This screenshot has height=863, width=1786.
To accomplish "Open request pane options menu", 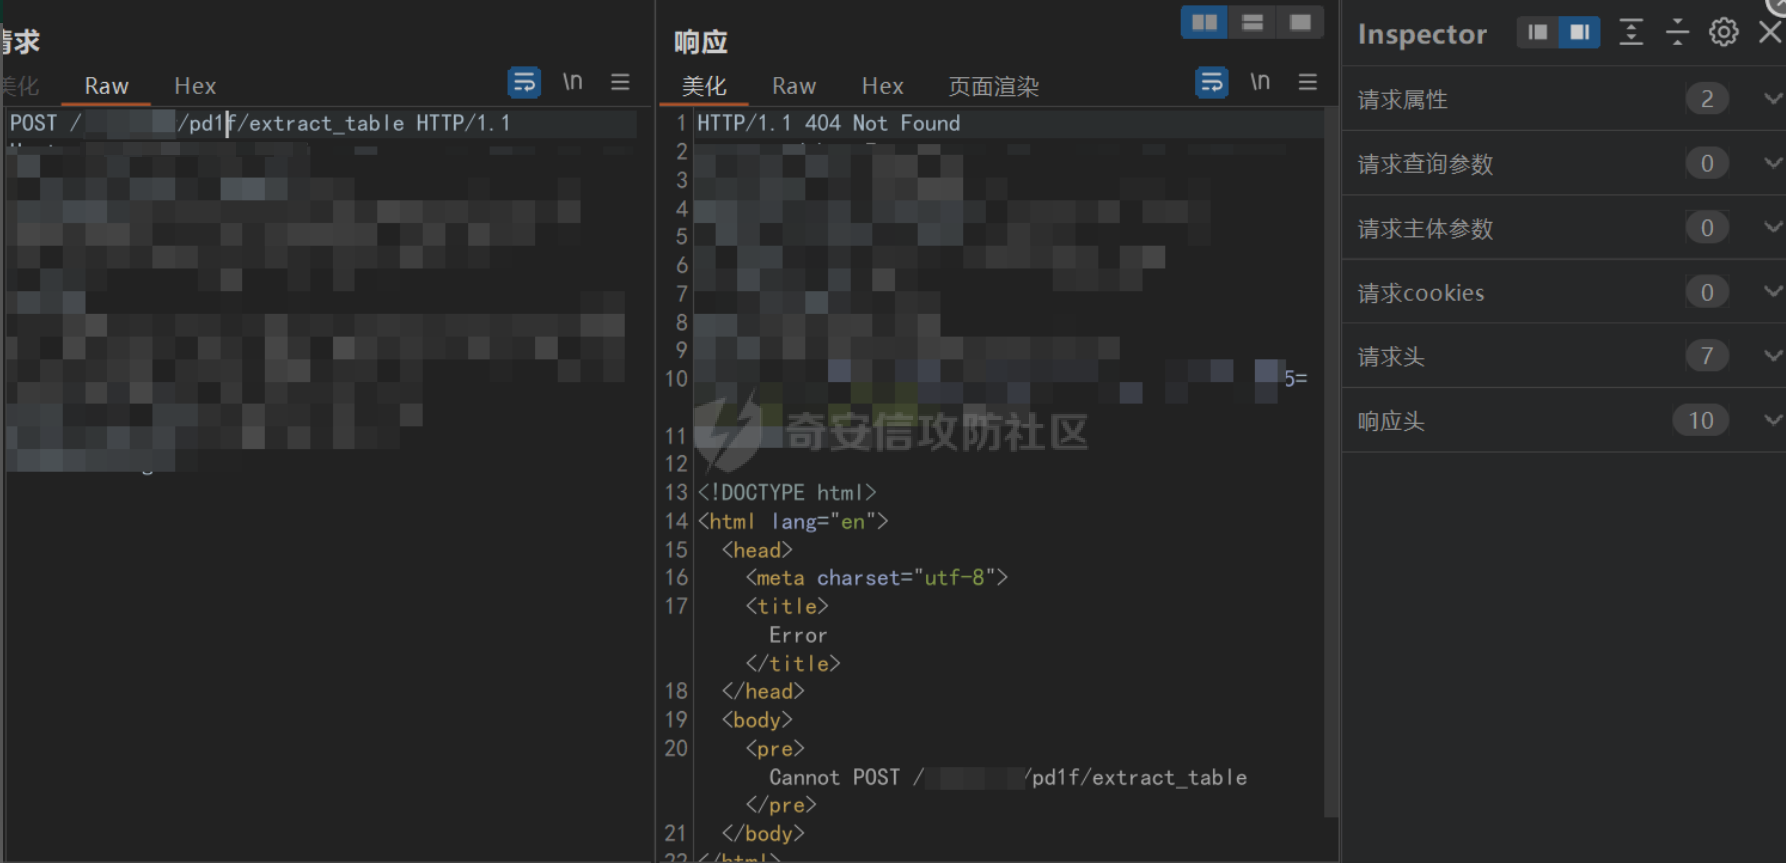I will tap(620, 82).
